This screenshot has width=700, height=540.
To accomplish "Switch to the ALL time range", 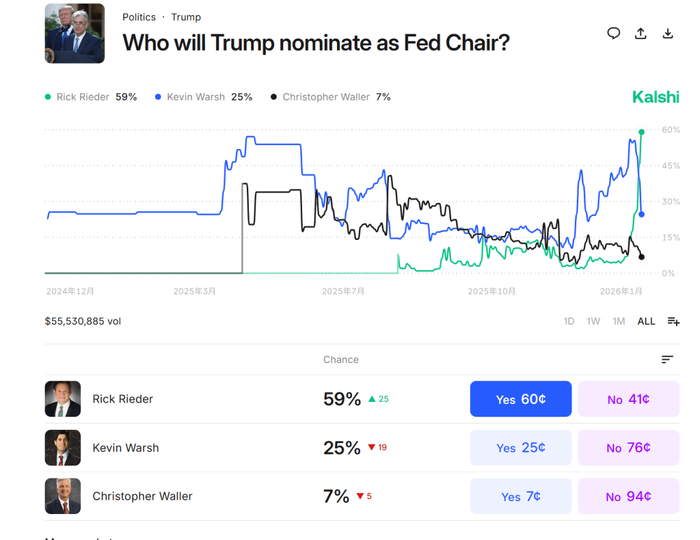I will tap(647, 321).
